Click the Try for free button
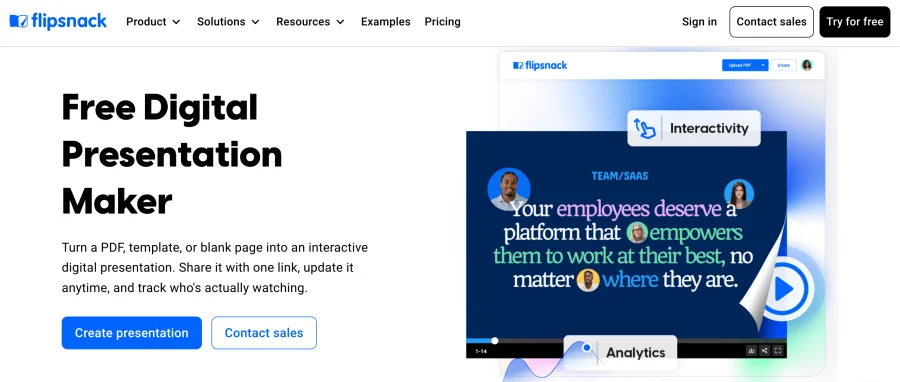This screenshot has height=382, width=900. pos(855,22)
